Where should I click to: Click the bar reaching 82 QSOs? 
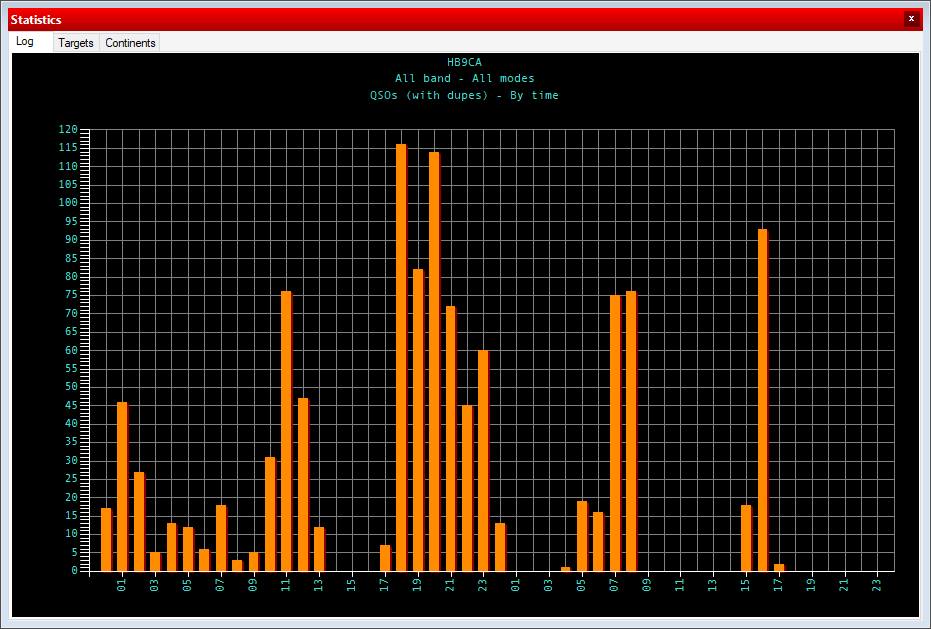418,420
